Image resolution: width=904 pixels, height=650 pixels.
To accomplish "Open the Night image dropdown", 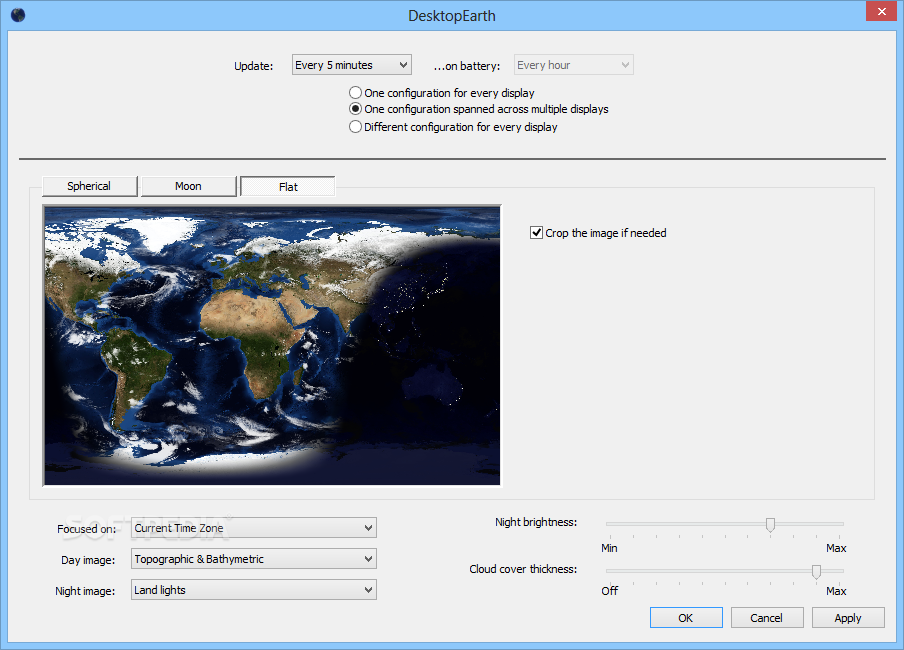I will pyautogui.click(x=254, y=590).
